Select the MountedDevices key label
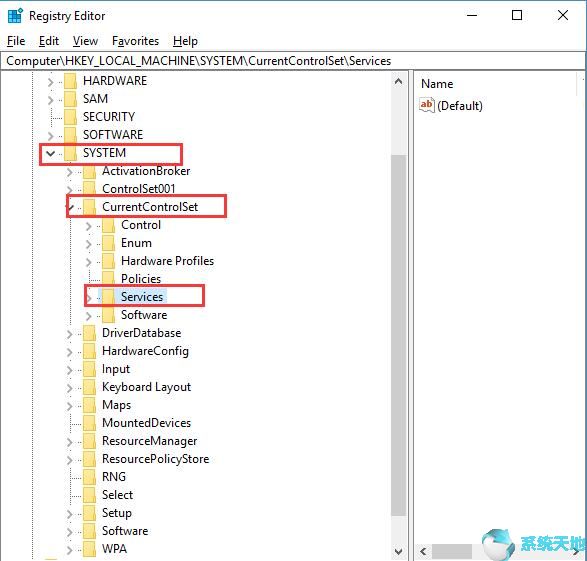This screenshot has width=587, height=561. pyautogui.click(x=146, y=423)
